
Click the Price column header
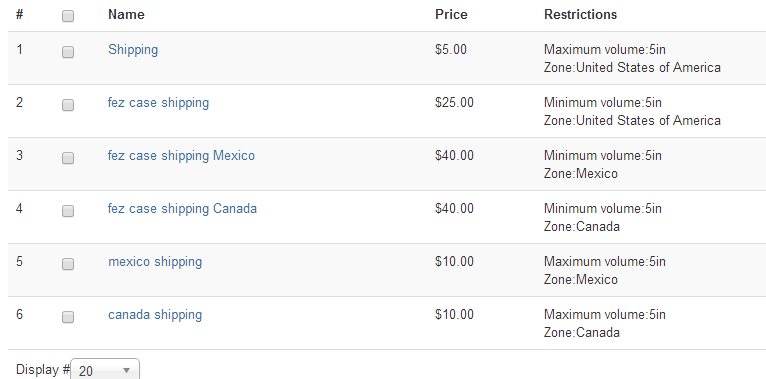(451, 15)
